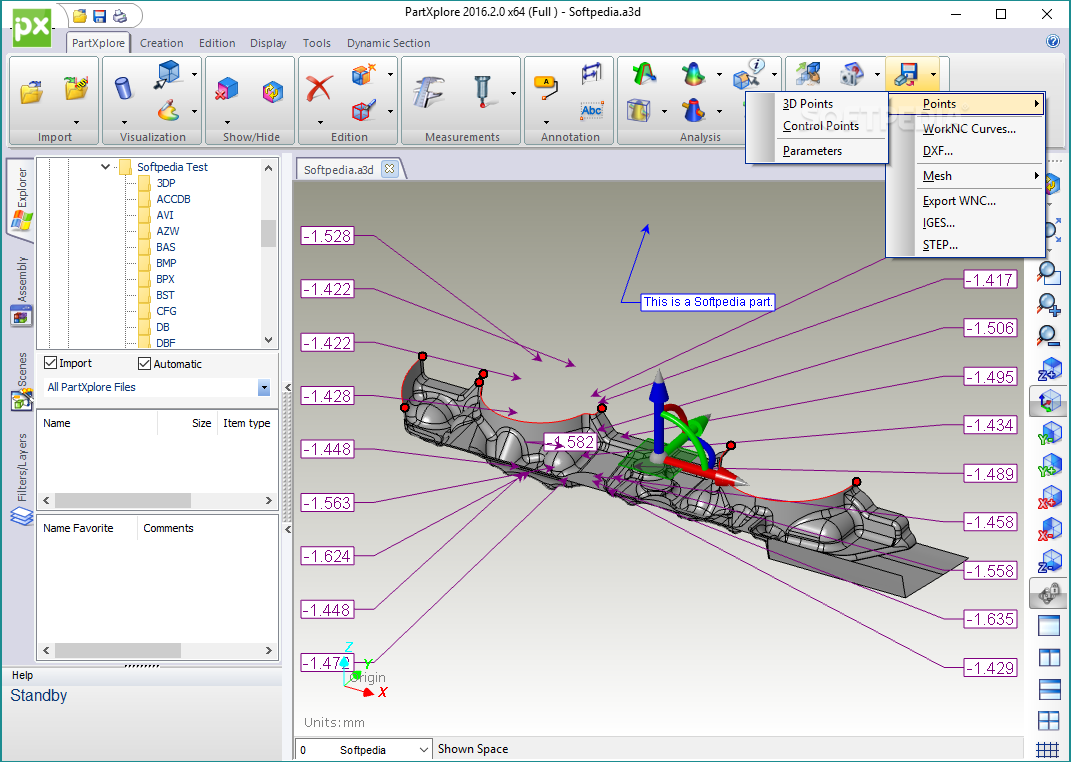Viewport: 1071px width, 762px height.
Task: Open the dropdown arrow beside the save/export icon
Action: [x=933, y=74]
